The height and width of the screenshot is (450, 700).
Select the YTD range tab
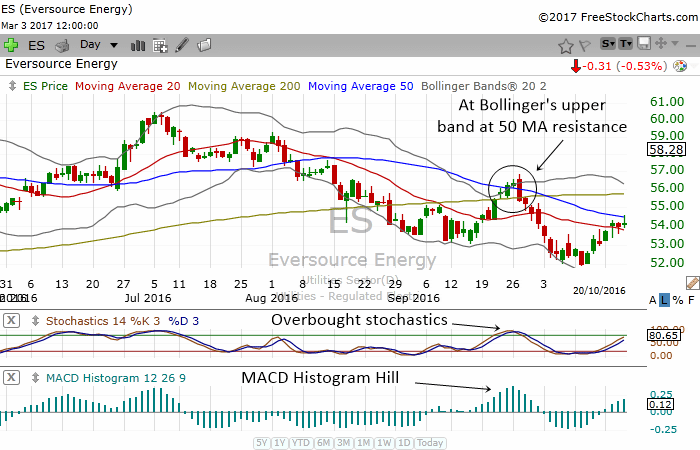pyautogui.click(x=301, y=443)
